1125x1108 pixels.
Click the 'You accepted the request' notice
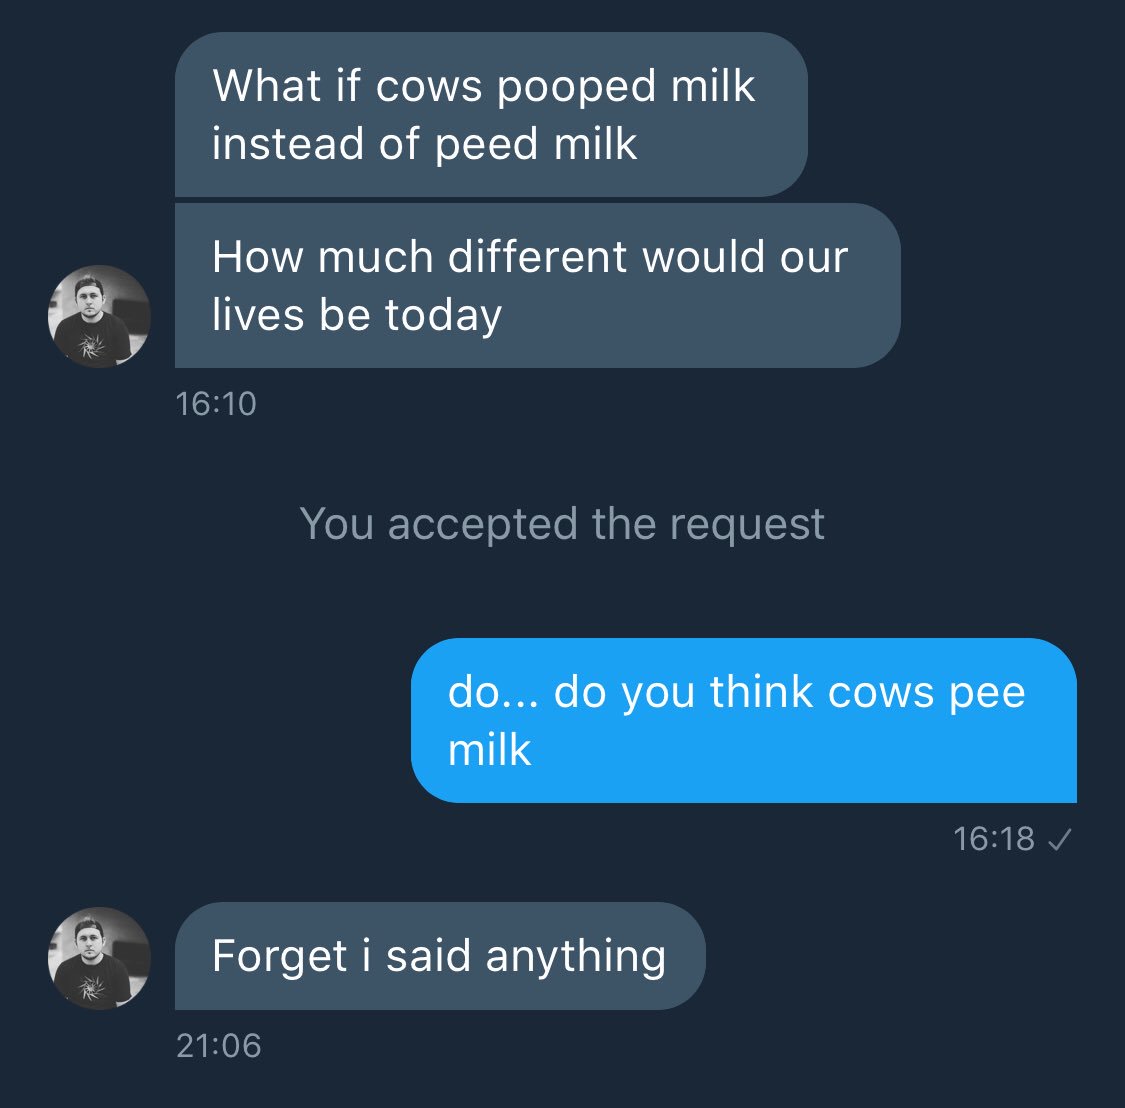(x=562, y=524)
